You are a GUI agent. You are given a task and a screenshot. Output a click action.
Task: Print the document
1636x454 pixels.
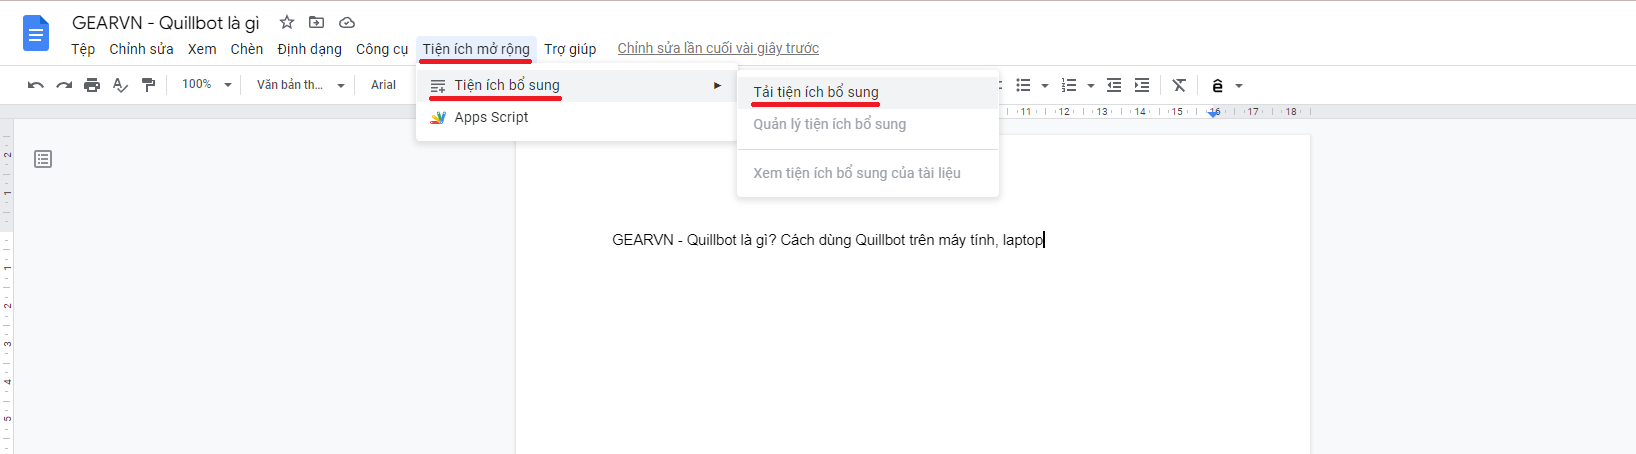click(x=92, y=85)
